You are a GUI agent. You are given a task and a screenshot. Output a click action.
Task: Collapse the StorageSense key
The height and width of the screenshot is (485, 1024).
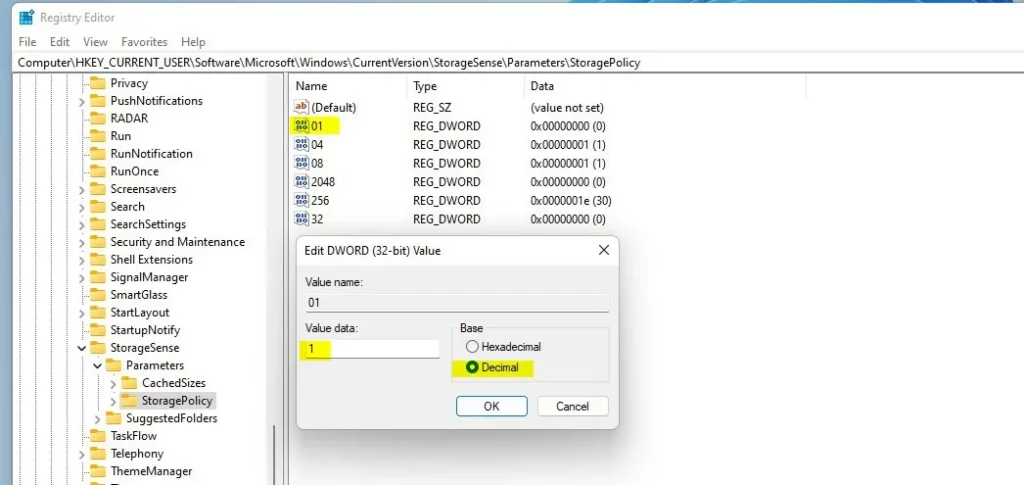(x=82, y=348)
